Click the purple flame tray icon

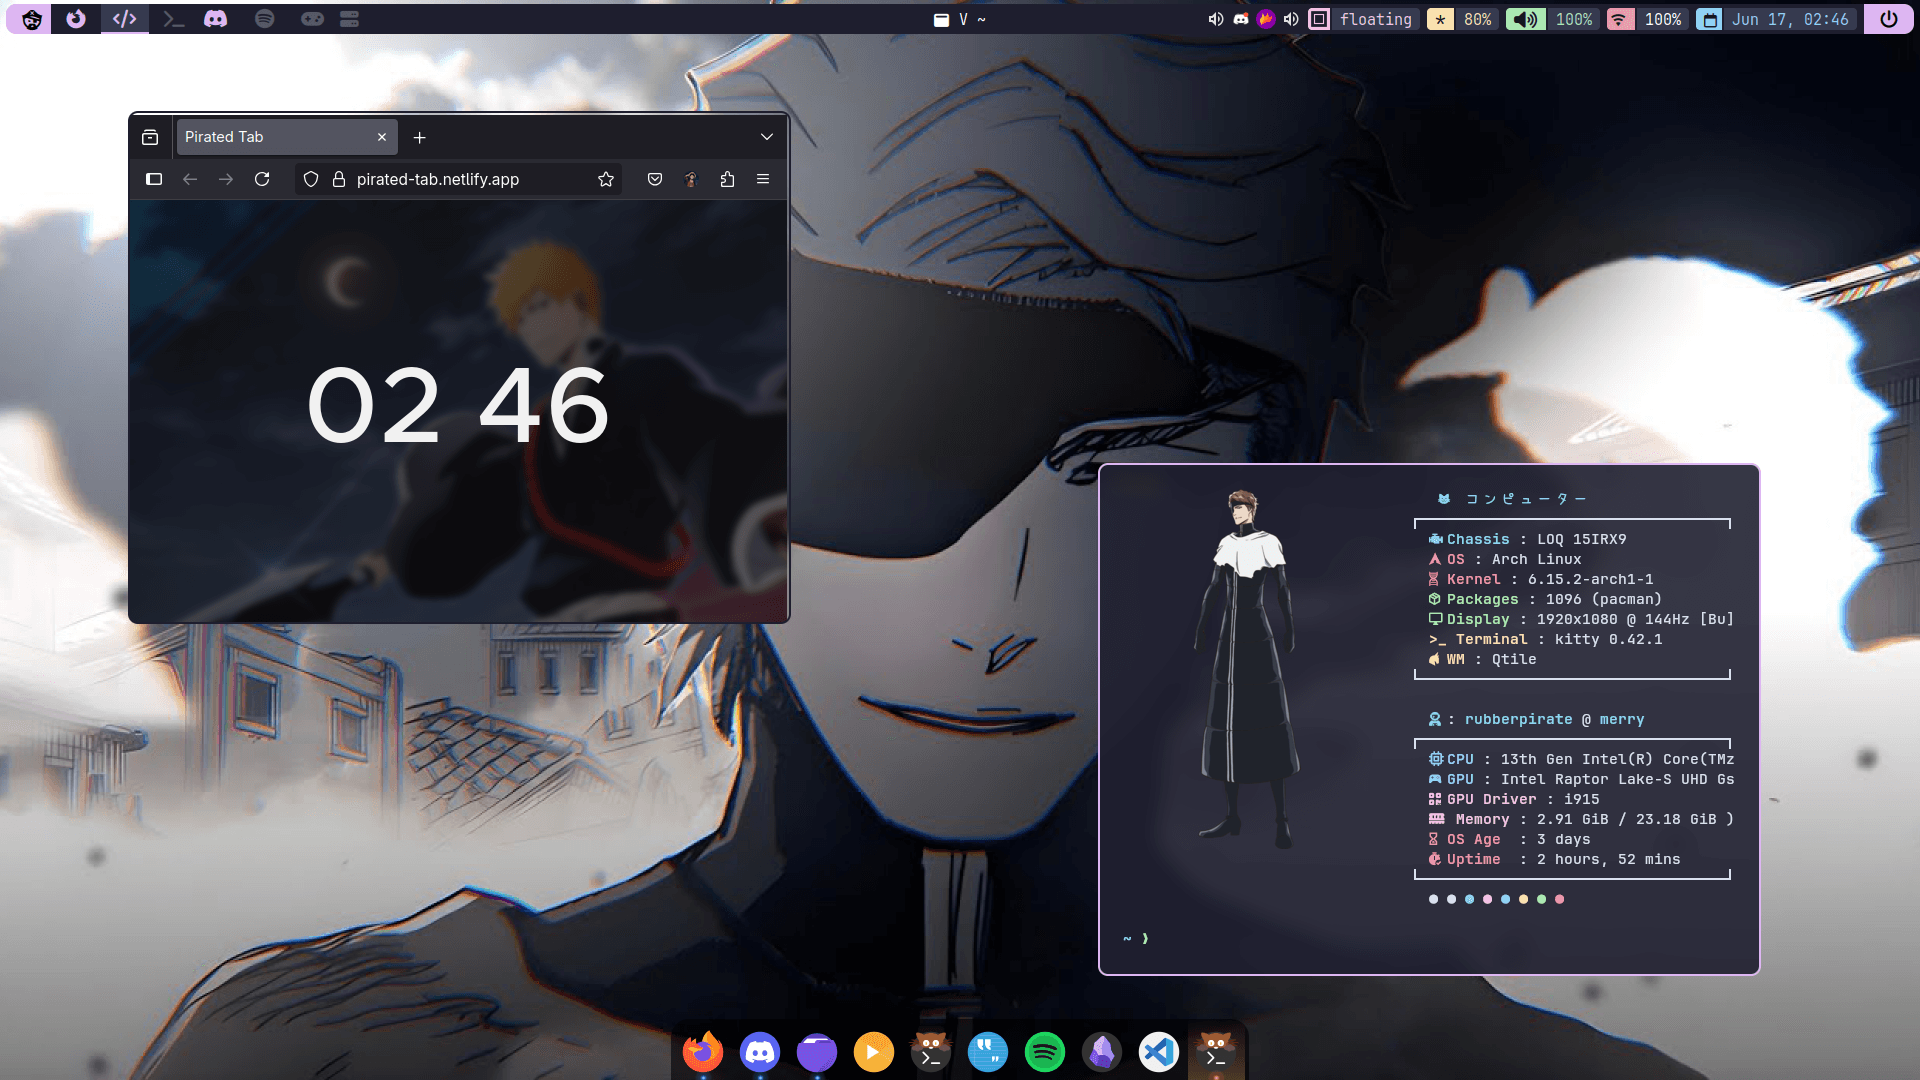click(x=1266, y=19)
